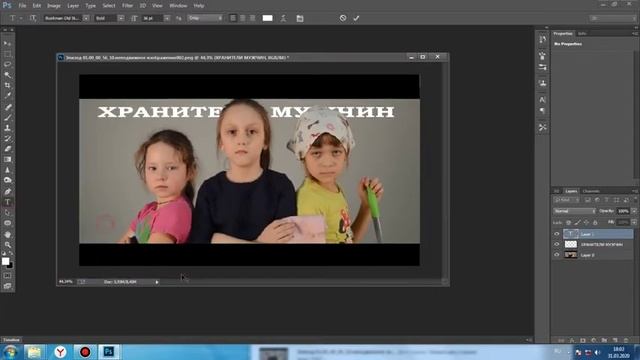Open the layer filter Kind dropdown

(566, 200)
